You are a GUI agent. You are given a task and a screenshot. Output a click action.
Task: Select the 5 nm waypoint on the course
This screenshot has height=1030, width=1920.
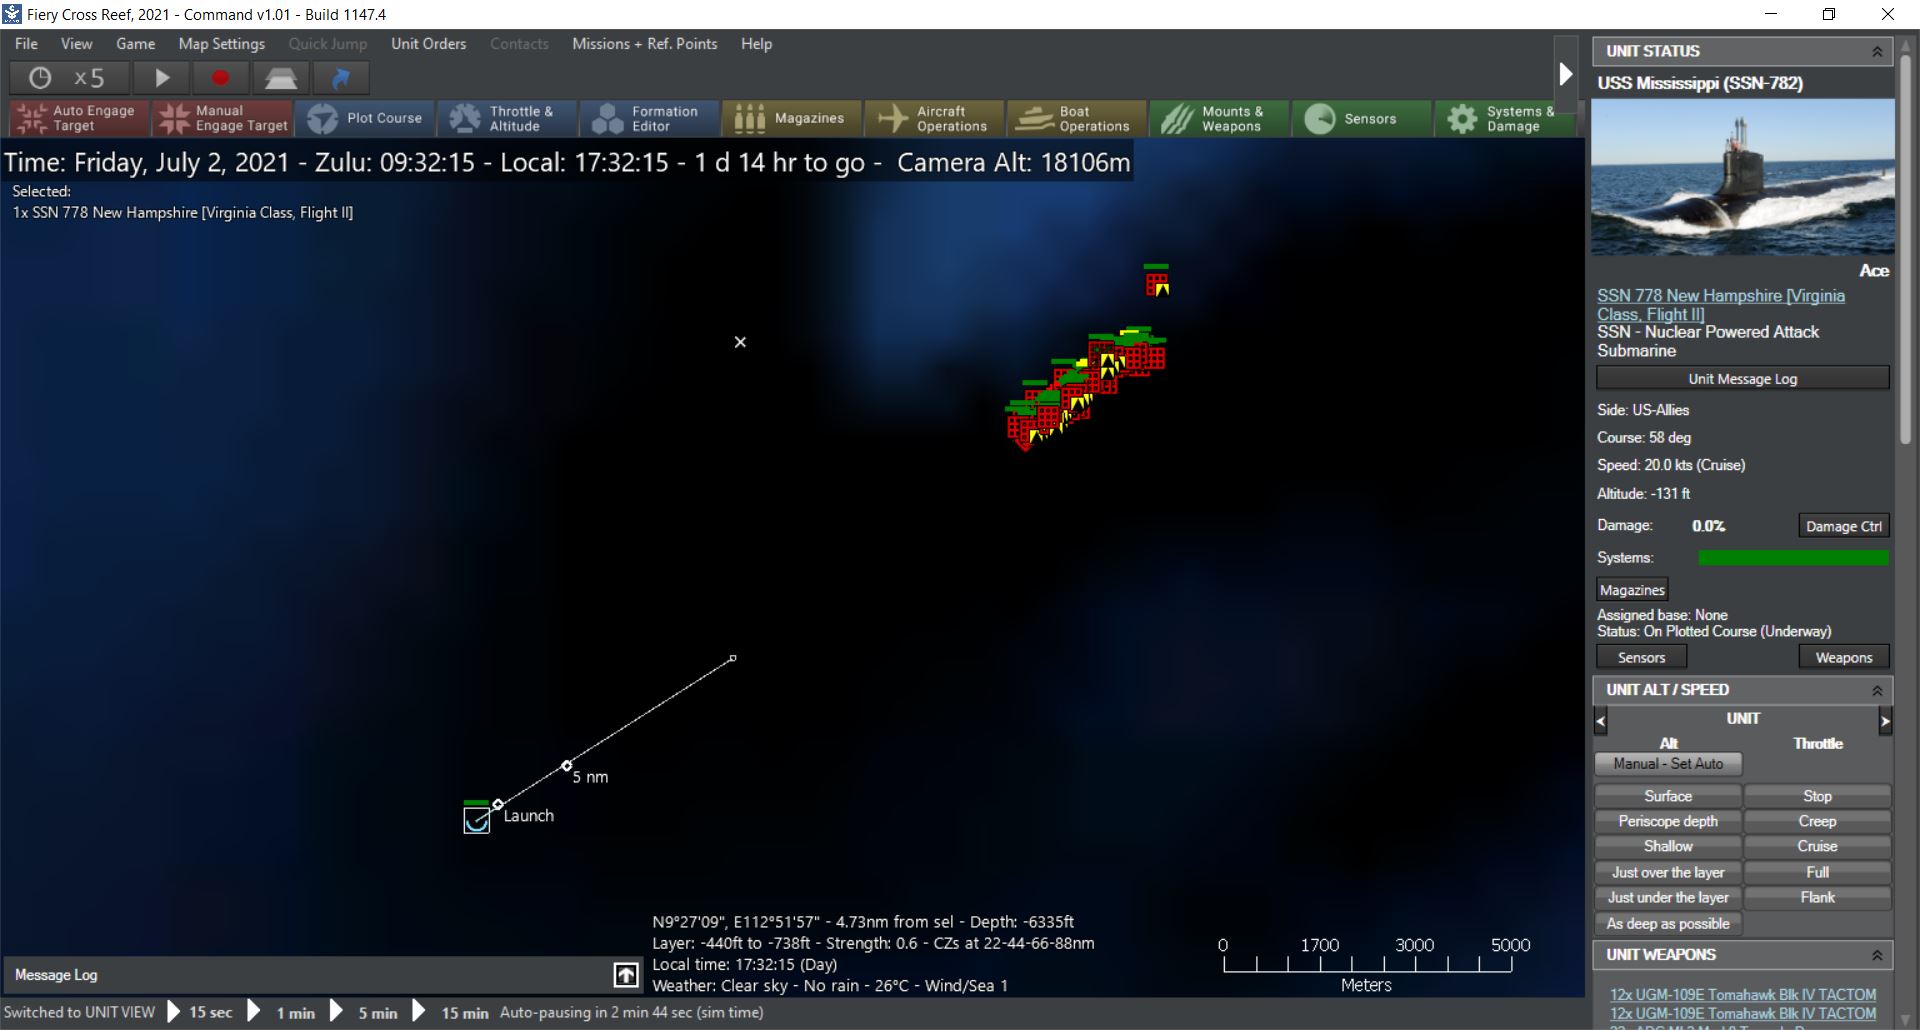567,766
